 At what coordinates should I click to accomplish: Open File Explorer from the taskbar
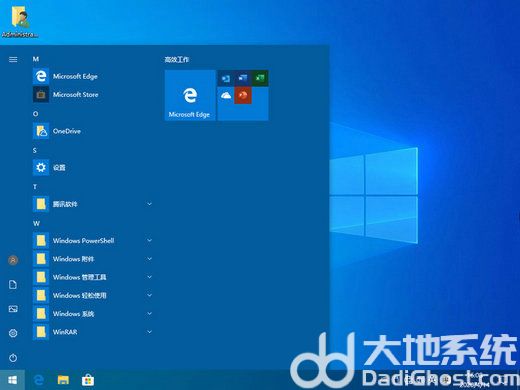[x=63, y=380]
